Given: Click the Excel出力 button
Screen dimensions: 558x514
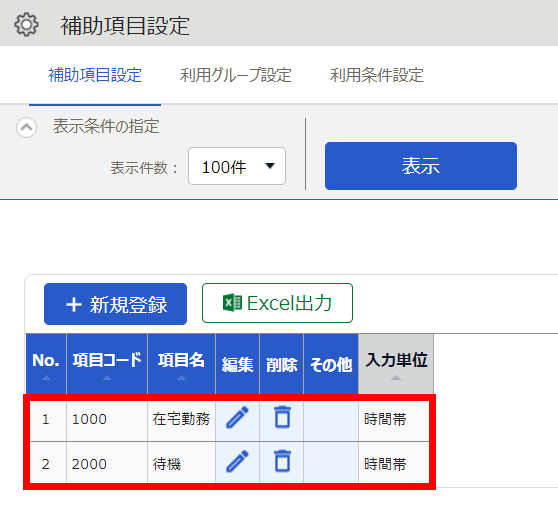Looking at the screenshot, I should click(x=277, y=303).
